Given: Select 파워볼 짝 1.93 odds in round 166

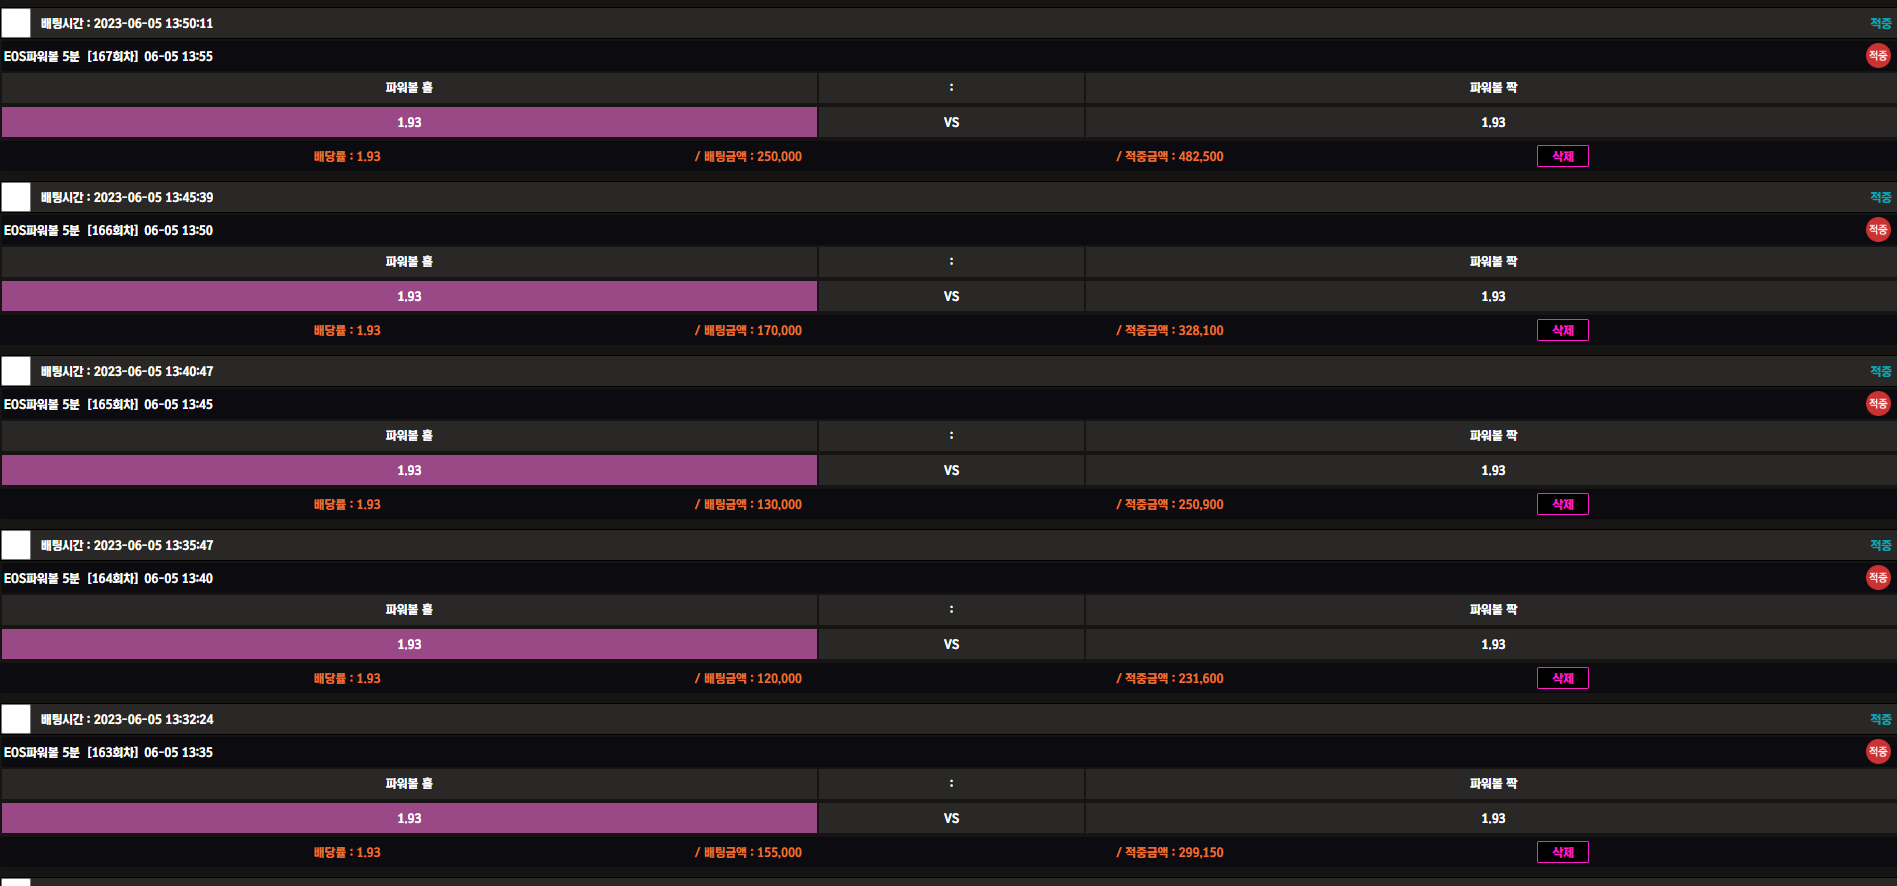Looking at the screenshot, I should (x=1492, y=296).
